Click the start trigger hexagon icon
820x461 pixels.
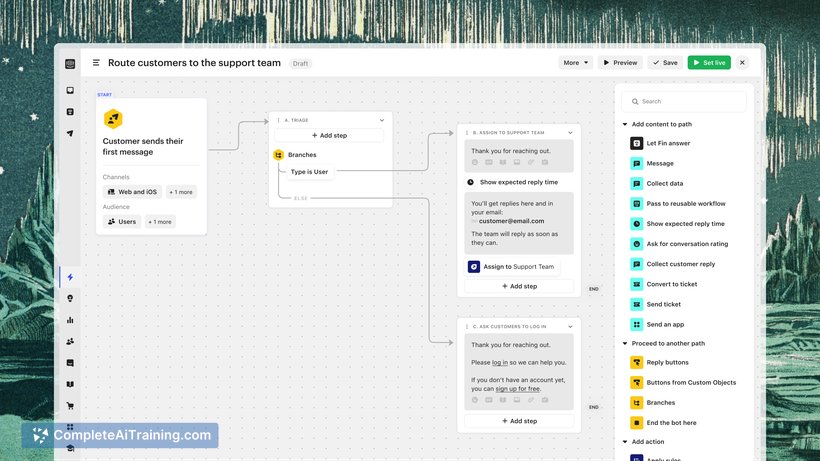[113, 119]
